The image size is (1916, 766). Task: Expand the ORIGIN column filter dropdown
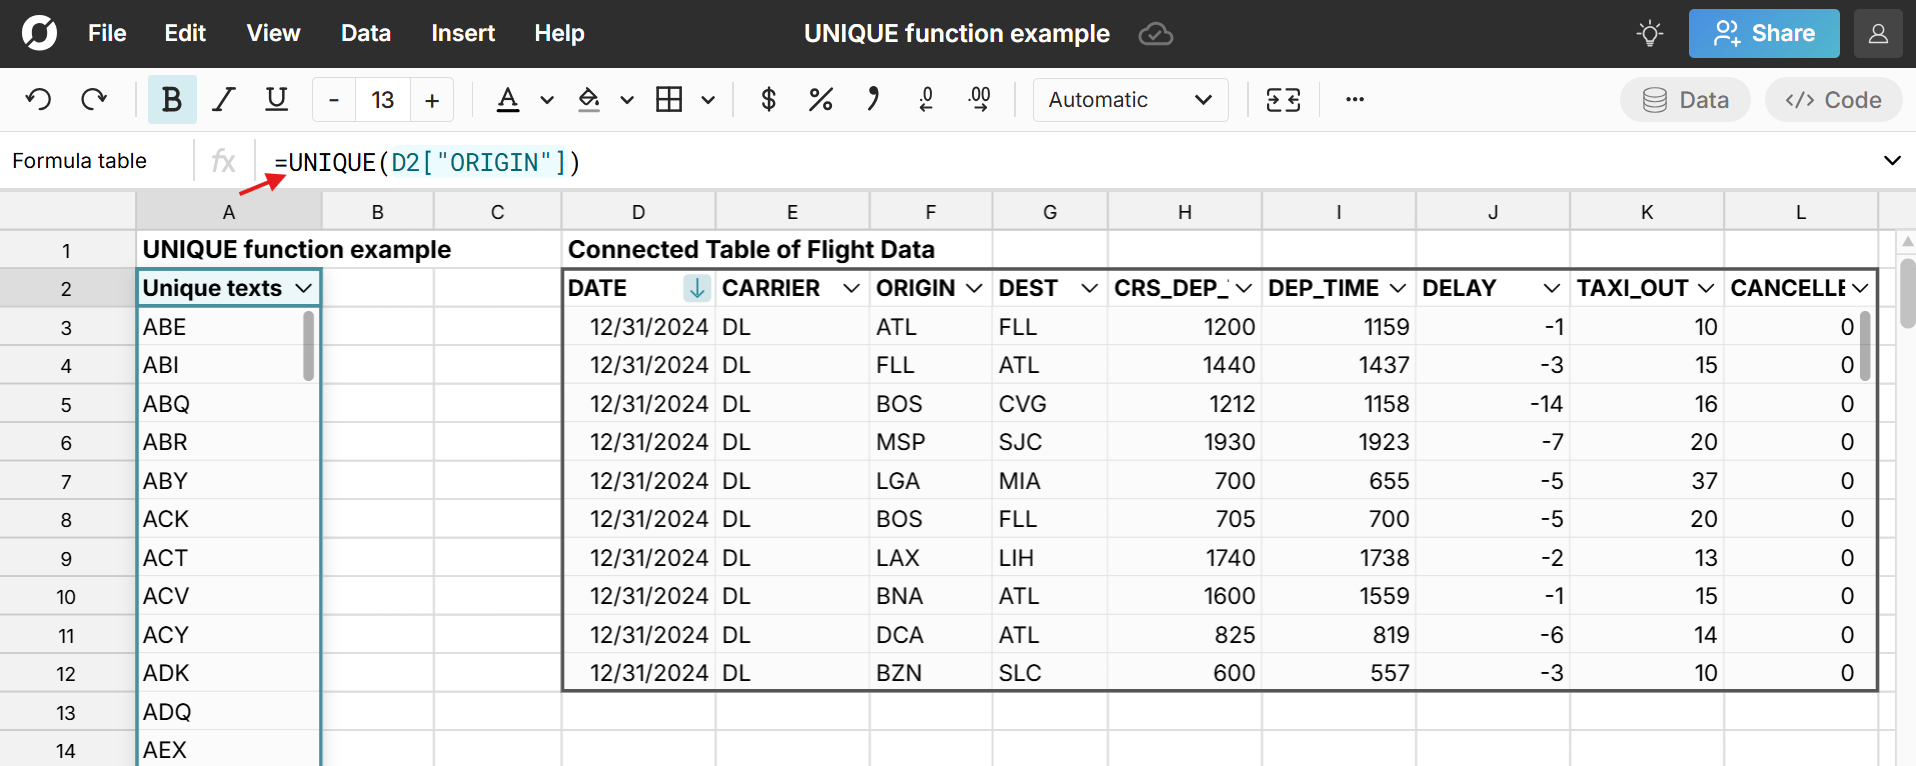973,288
